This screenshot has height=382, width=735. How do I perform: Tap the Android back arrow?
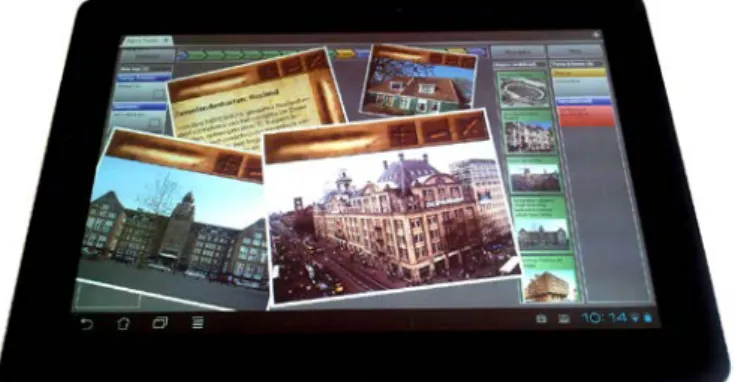coord(87,324)
